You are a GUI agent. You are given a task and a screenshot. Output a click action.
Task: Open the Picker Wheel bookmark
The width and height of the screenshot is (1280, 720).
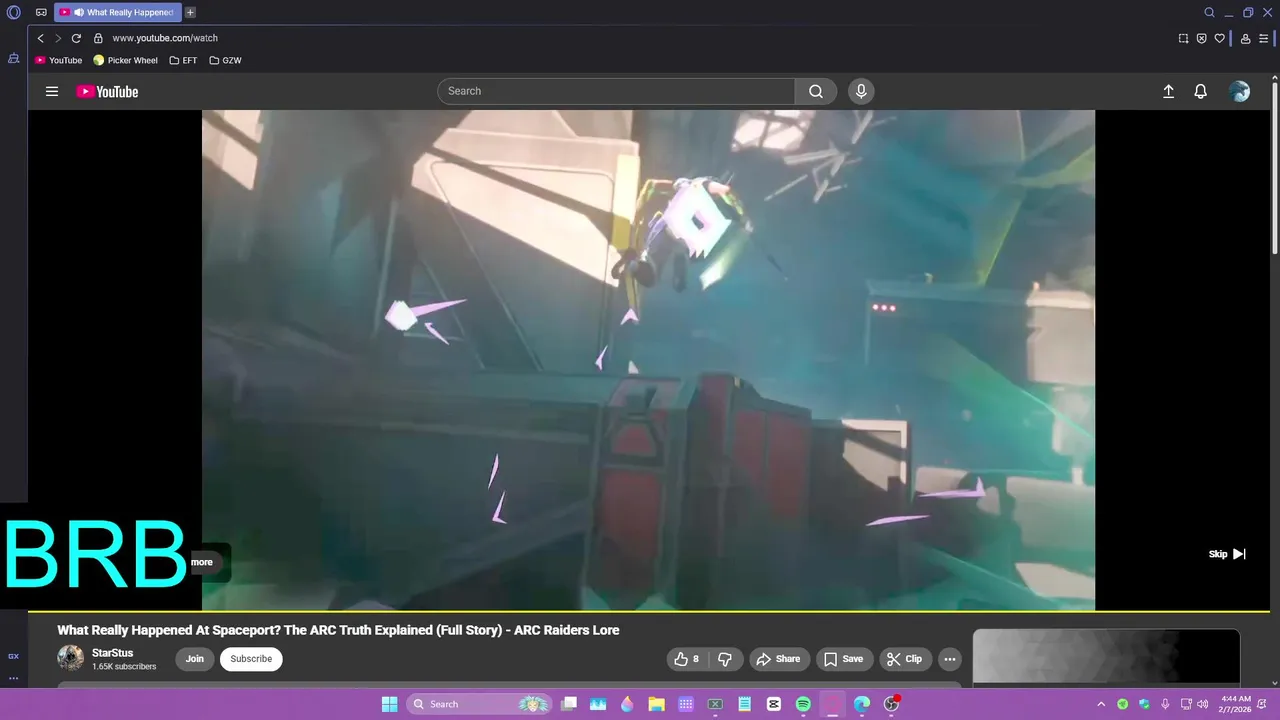(x=125, y=60)
